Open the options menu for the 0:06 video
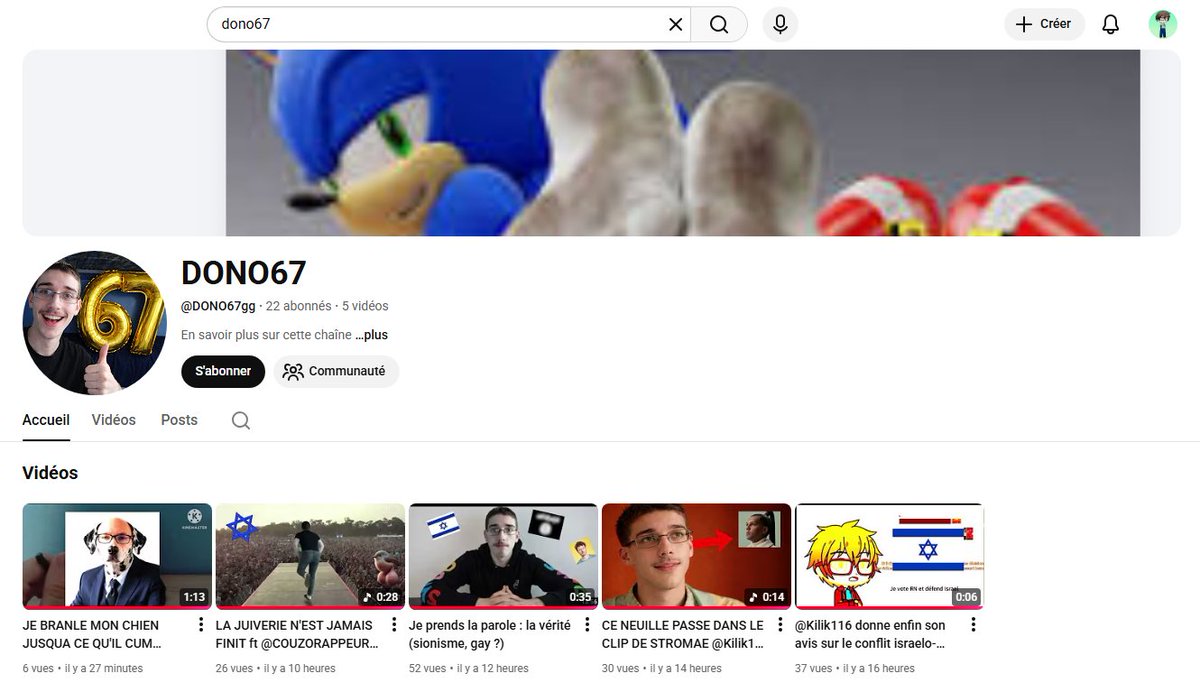Image resolution: width=1200 pixels, height=692 pixels. point(973,625)
